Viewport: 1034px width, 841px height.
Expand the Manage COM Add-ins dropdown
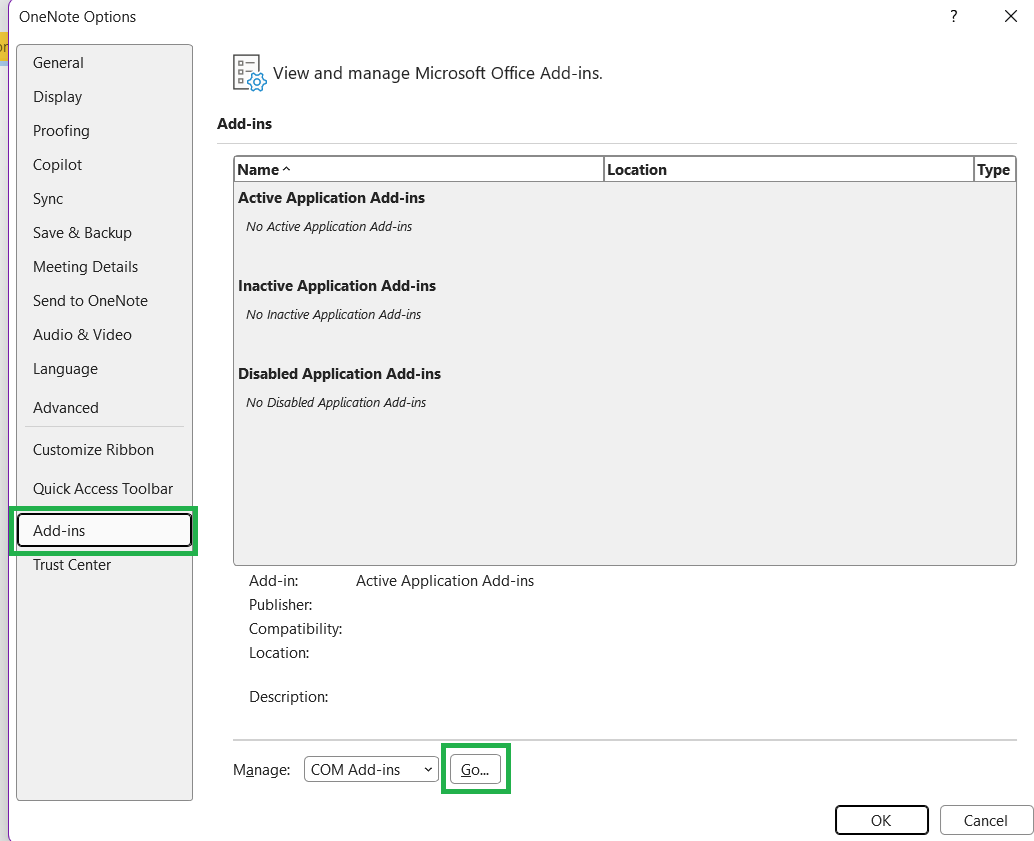[x=371, y=769]
